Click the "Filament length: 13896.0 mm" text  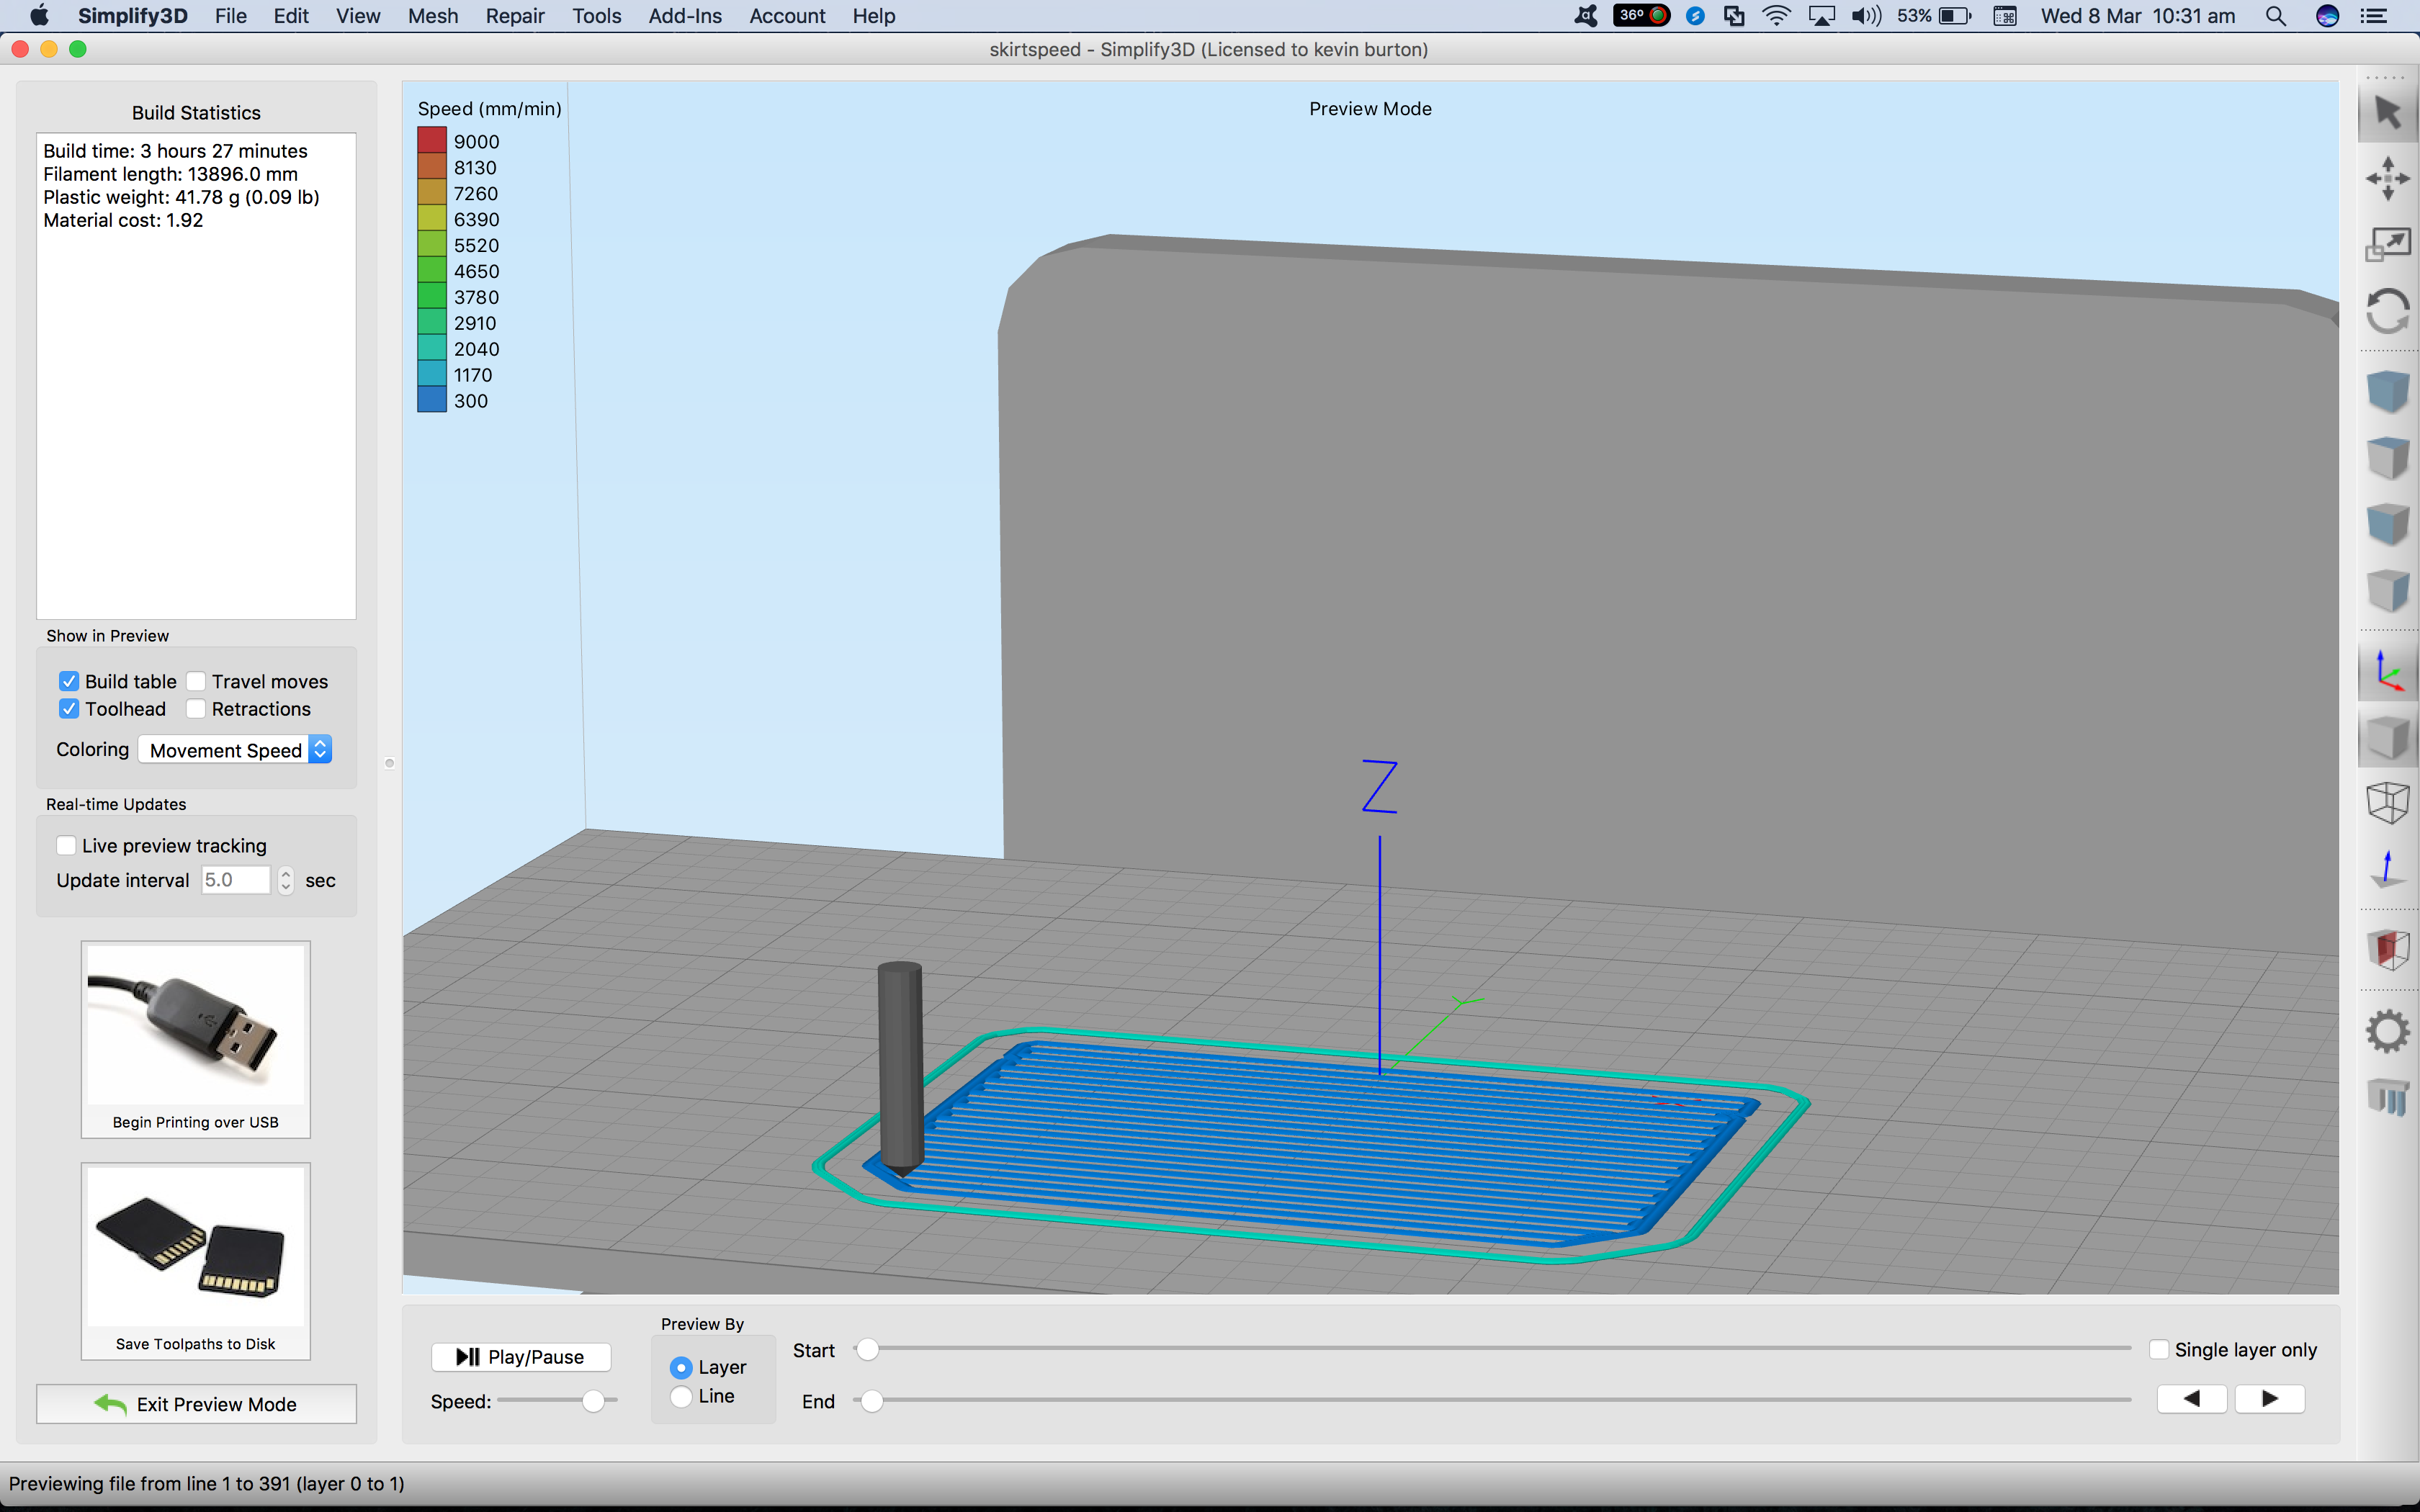tap(170, 174)
